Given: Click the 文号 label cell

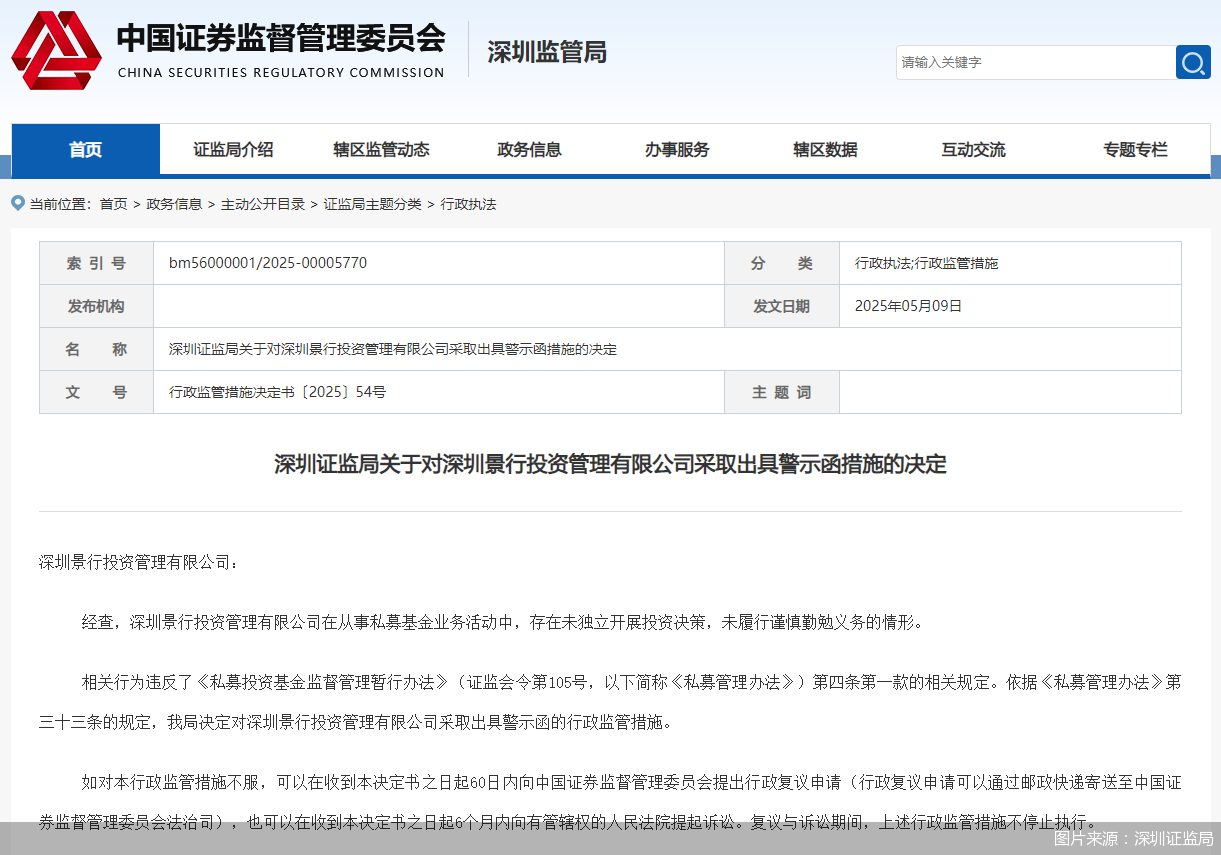Looking at the screenshot, I should click(97, 392).
